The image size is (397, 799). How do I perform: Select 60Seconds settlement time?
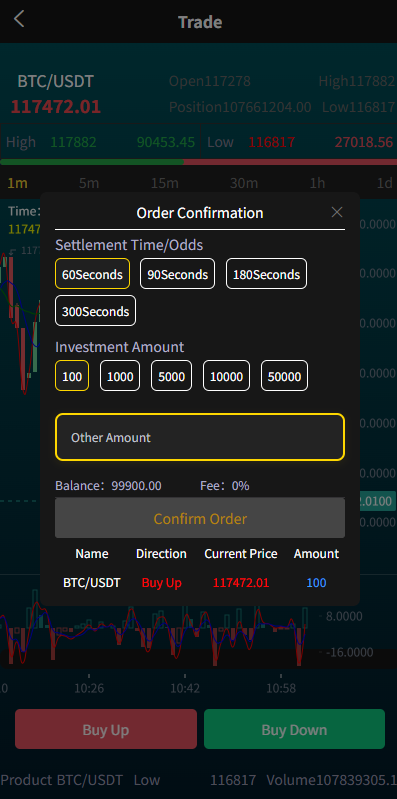point(92,274)
